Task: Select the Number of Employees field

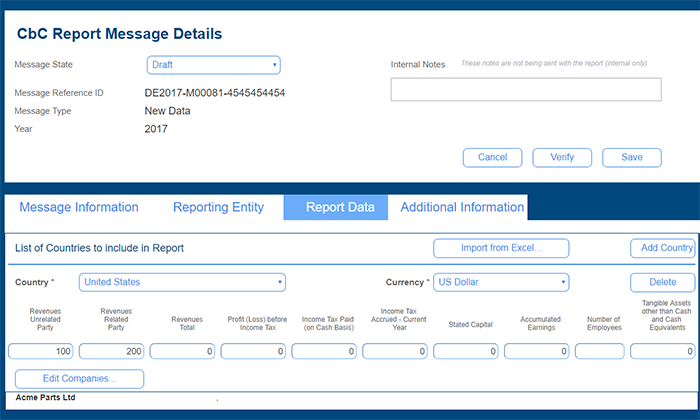Action: 600,351
